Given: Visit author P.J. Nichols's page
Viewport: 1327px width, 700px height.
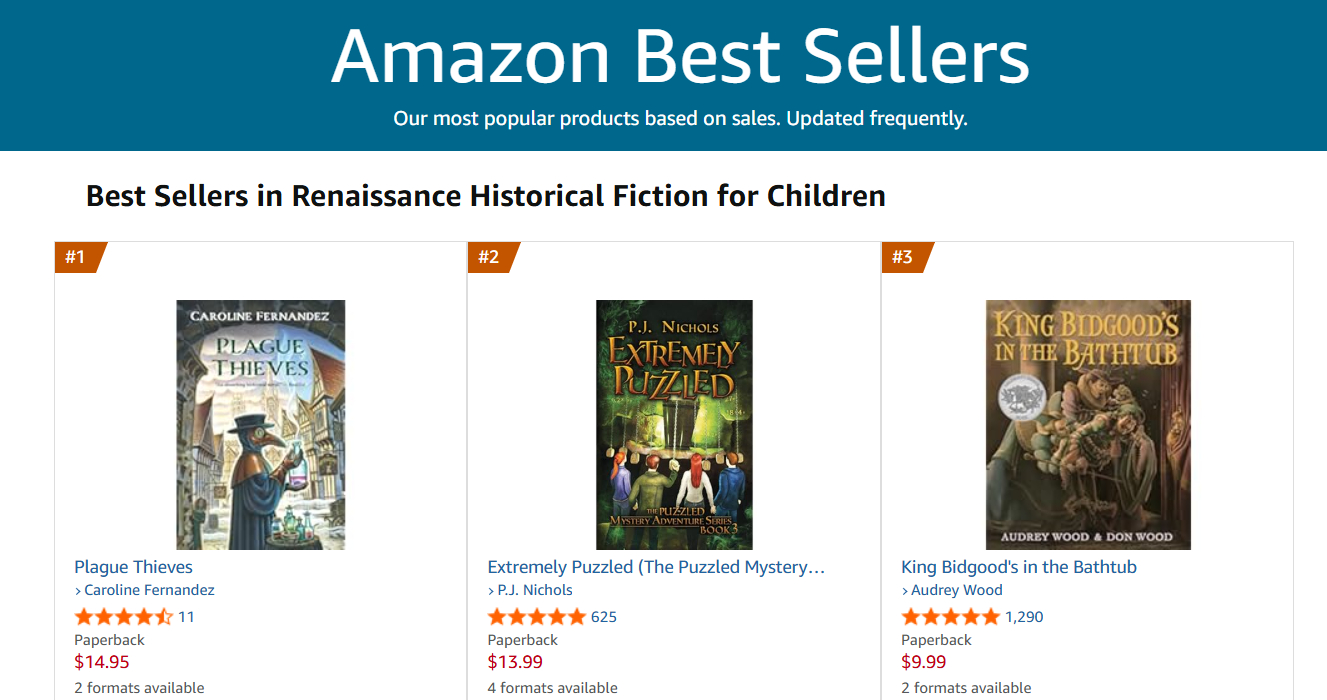Looking at the screenshot, I should click(535, 590).
